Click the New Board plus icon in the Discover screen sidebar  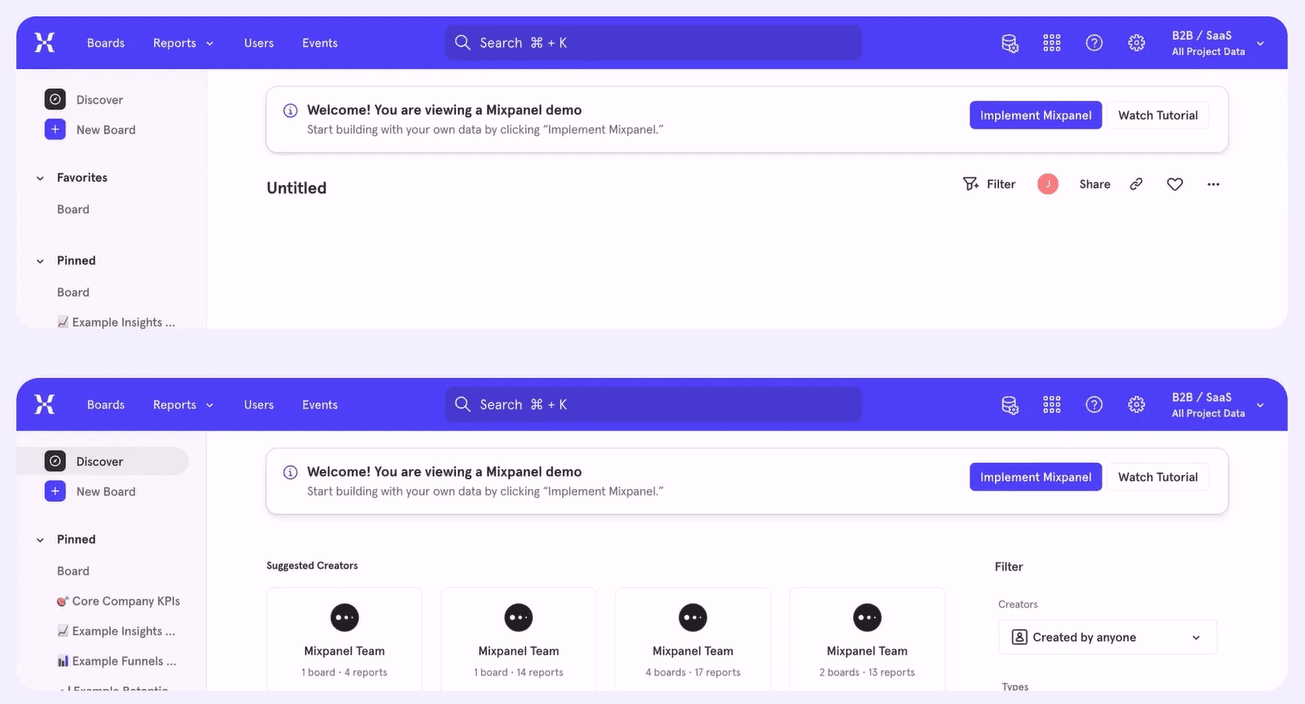[x=55, y=491]
